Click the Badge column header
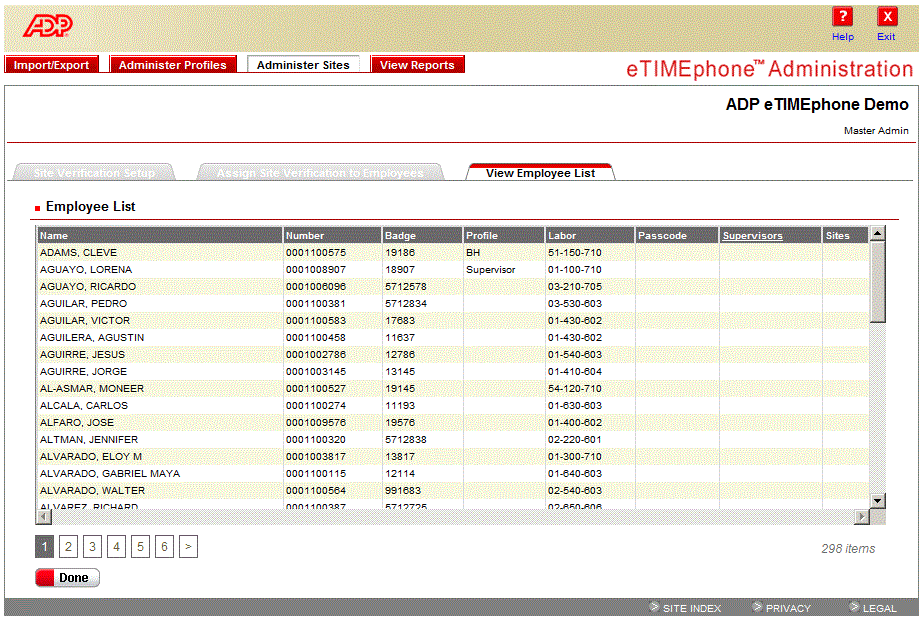The height and width of the screenshot is (620, 924). pyautogui.click(x=422, y=235)
